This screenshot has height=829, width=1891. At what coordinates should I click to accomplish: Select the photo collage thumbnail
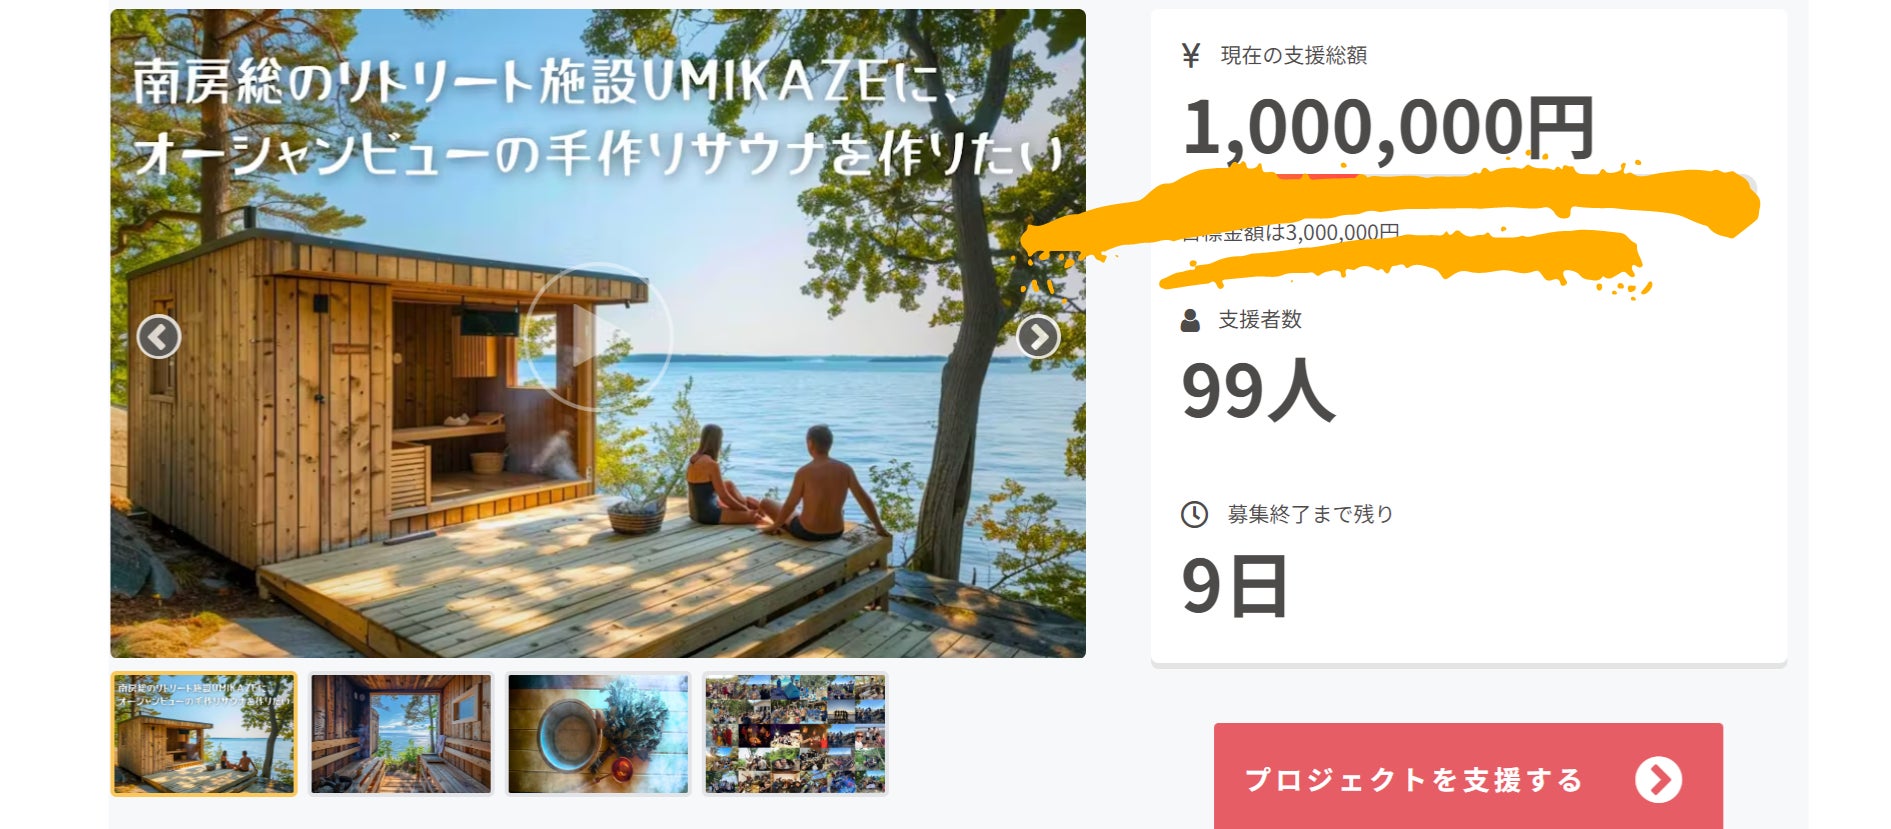pos(795,734)
